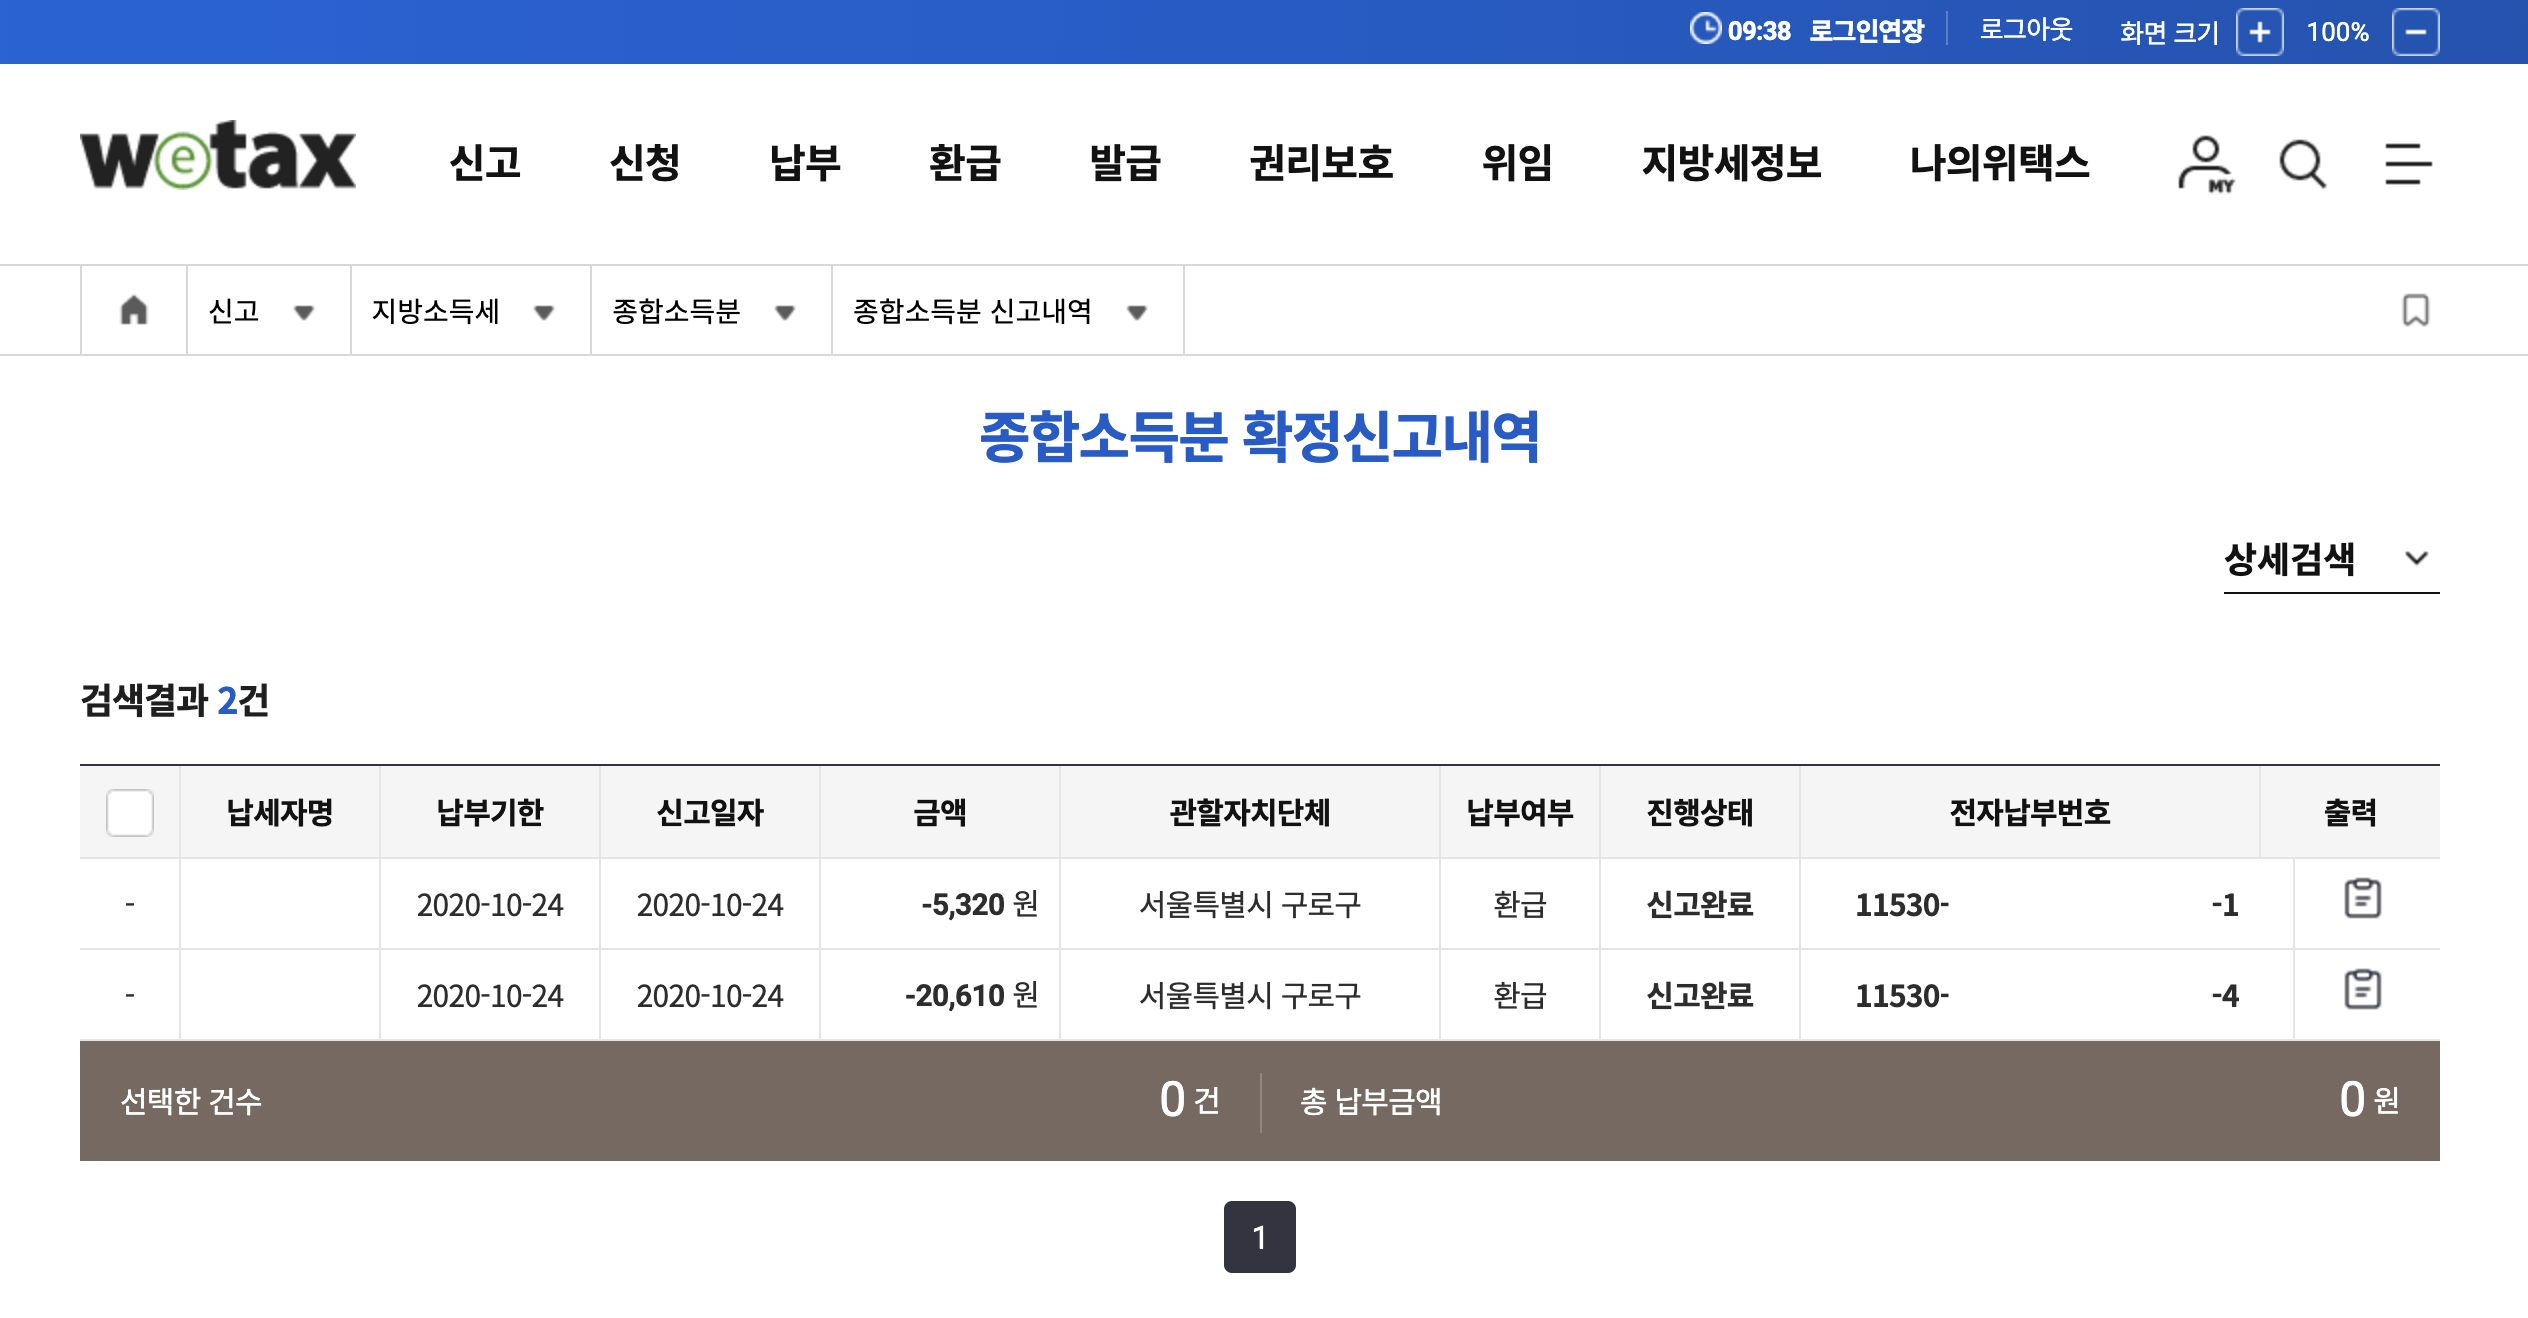Open the MY profile icon
2528x1318 pixels.
(x=2203, y=165)
